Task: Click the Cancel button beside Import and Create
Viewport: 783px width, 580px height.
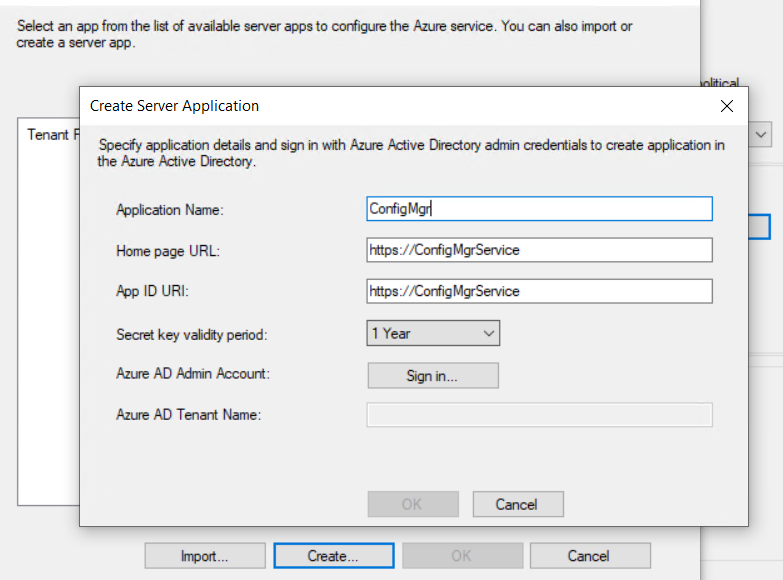Action: tap(589, 556)
